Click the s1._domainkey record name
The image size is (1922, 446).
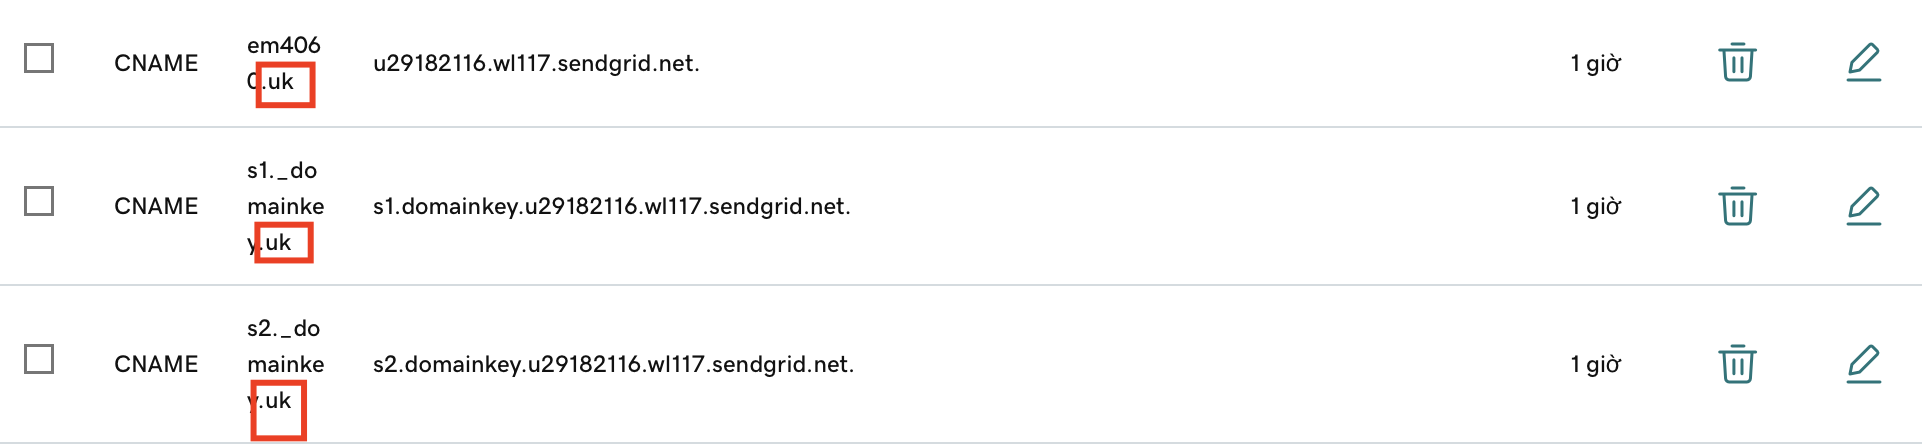[285, 206]
